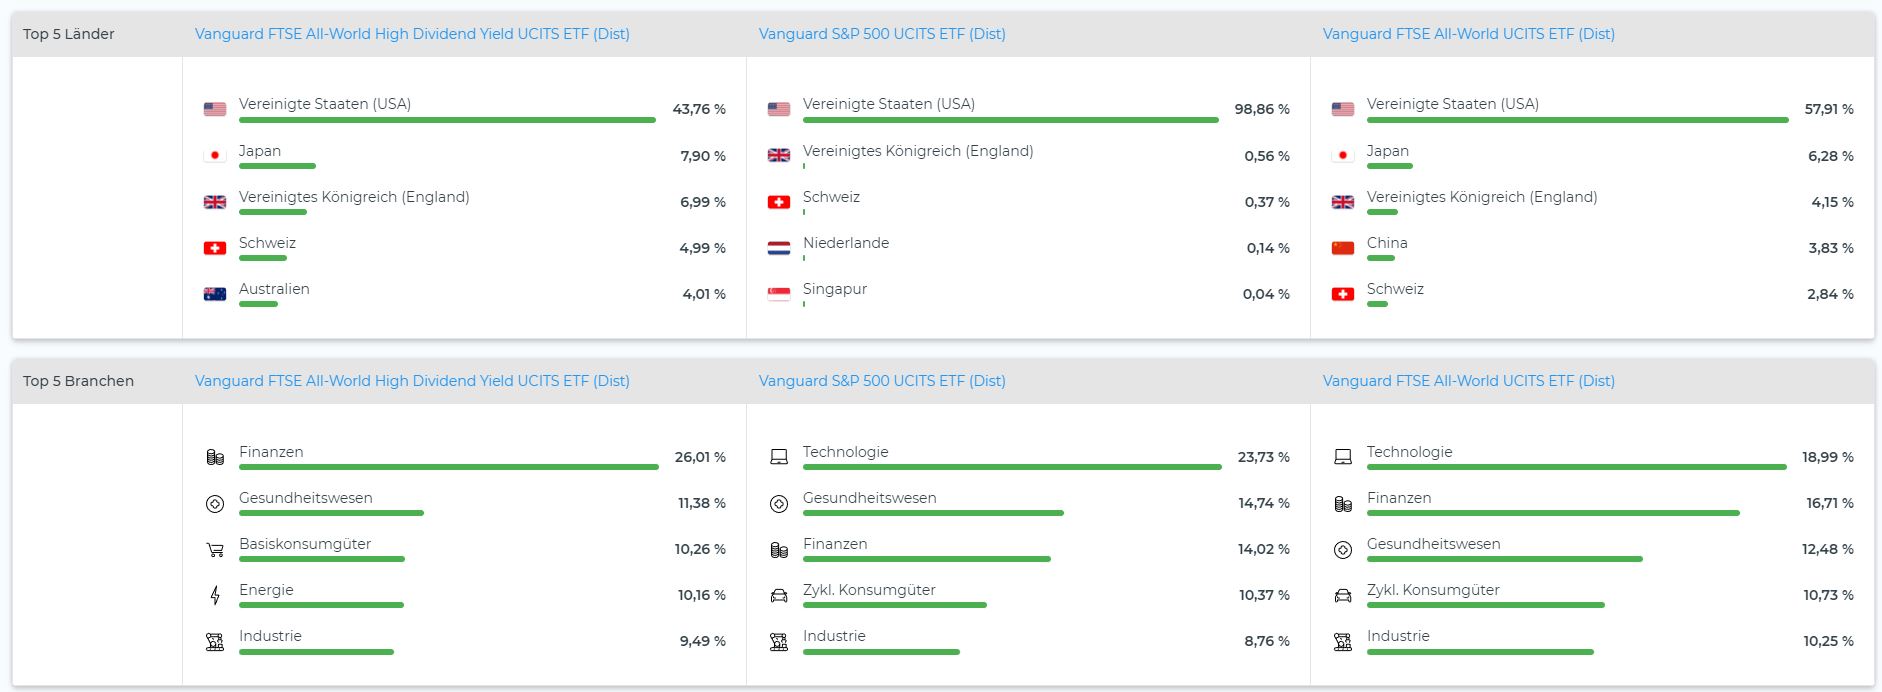The width and height of the screenshot is (1882, 692).
Task: Open Vanguard S&P 500 ETF link under Top 5 Länder
Action: pyautogui.click(x=882, y=34)
